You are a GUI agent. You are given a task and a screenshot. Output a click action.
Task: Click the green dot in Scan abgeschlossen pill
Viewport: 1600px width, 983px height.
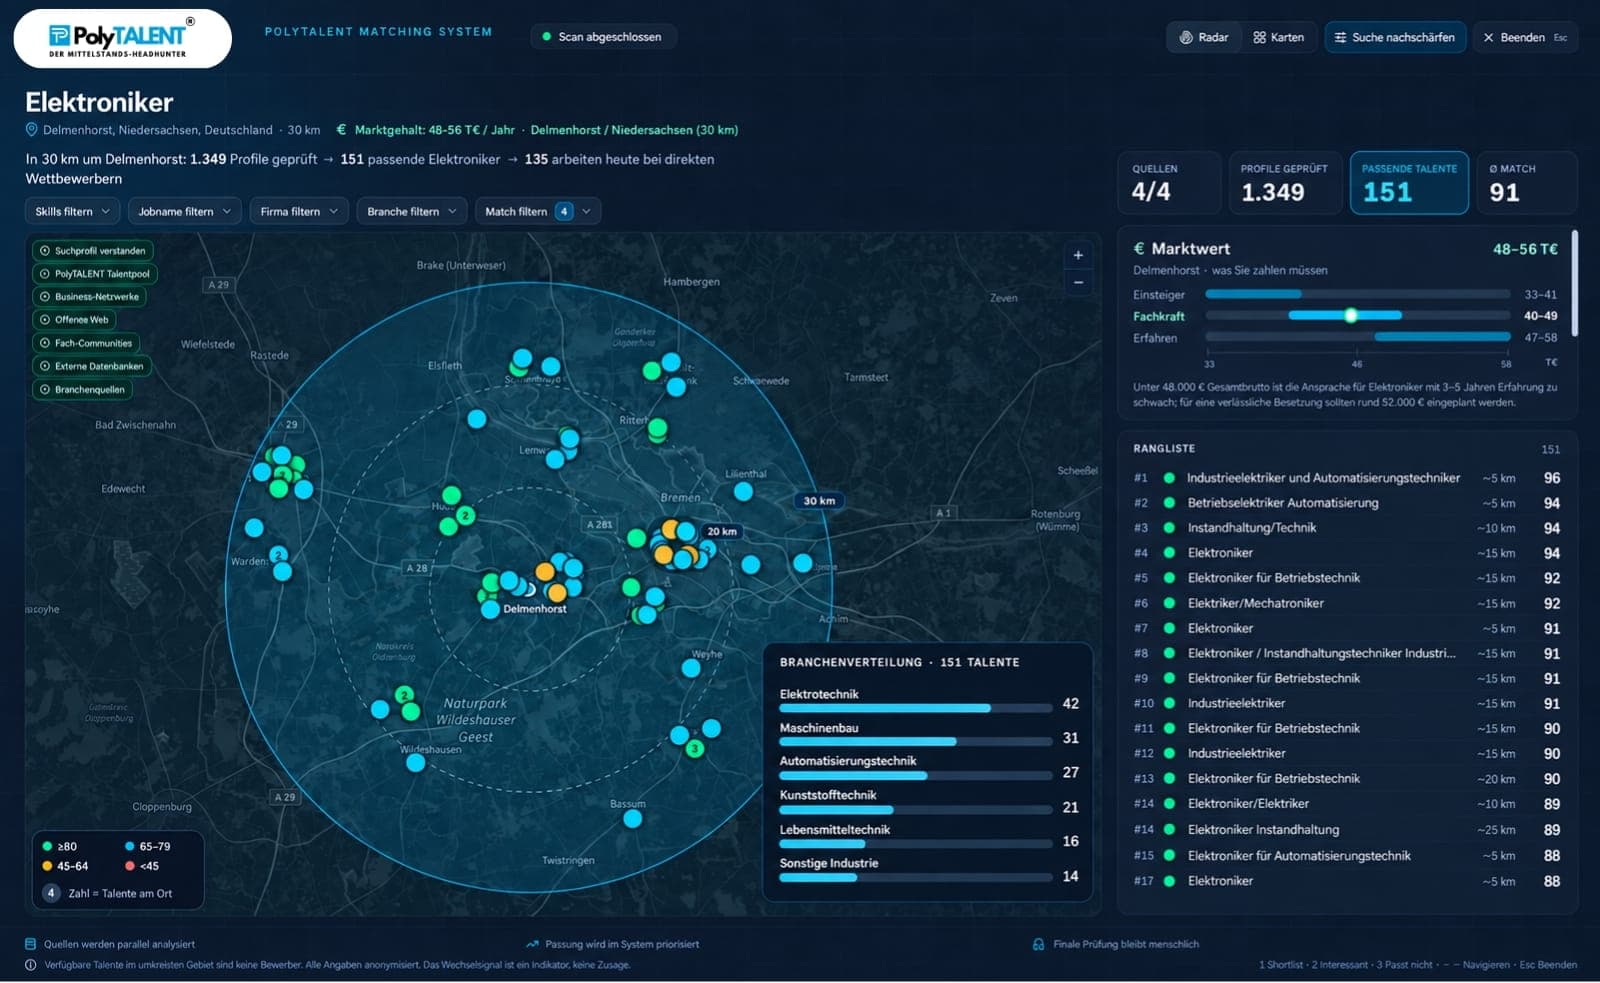547,37
